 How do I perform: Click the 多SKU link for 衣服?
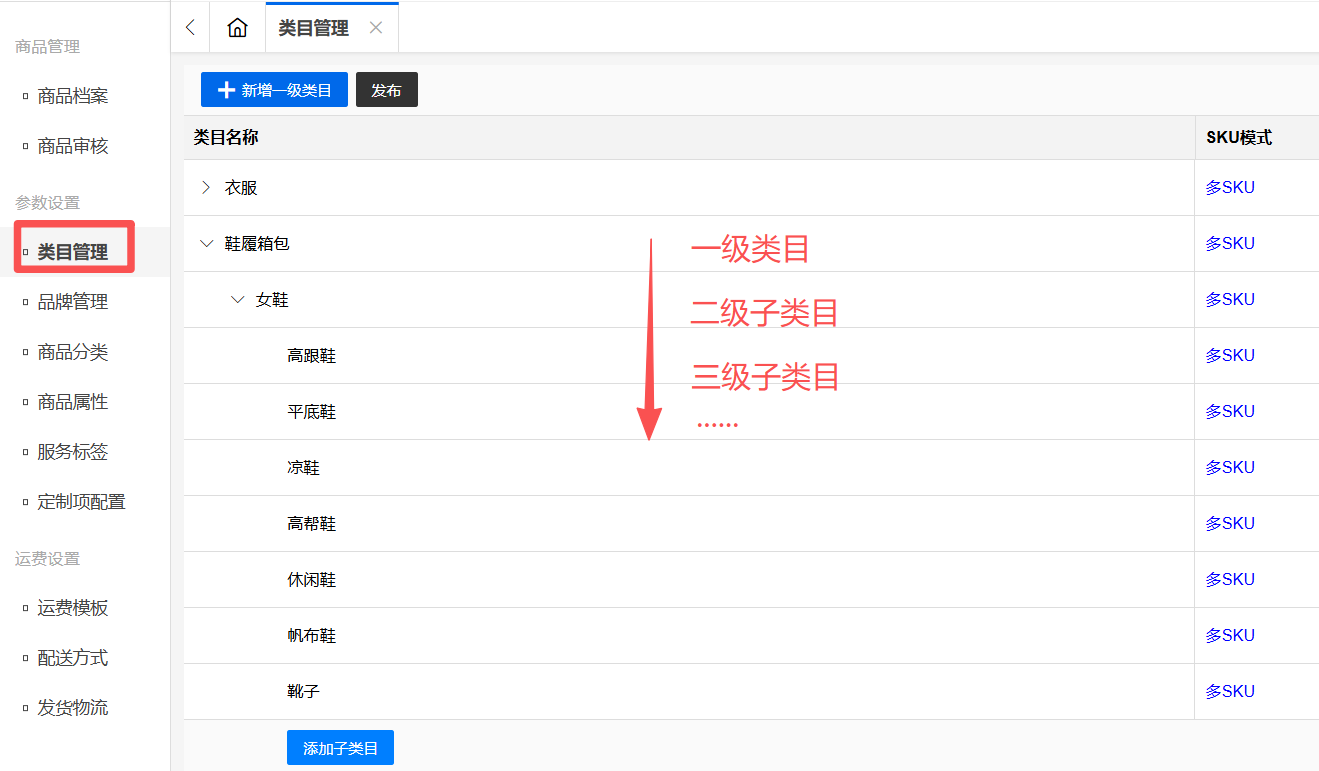(1229, 188)
